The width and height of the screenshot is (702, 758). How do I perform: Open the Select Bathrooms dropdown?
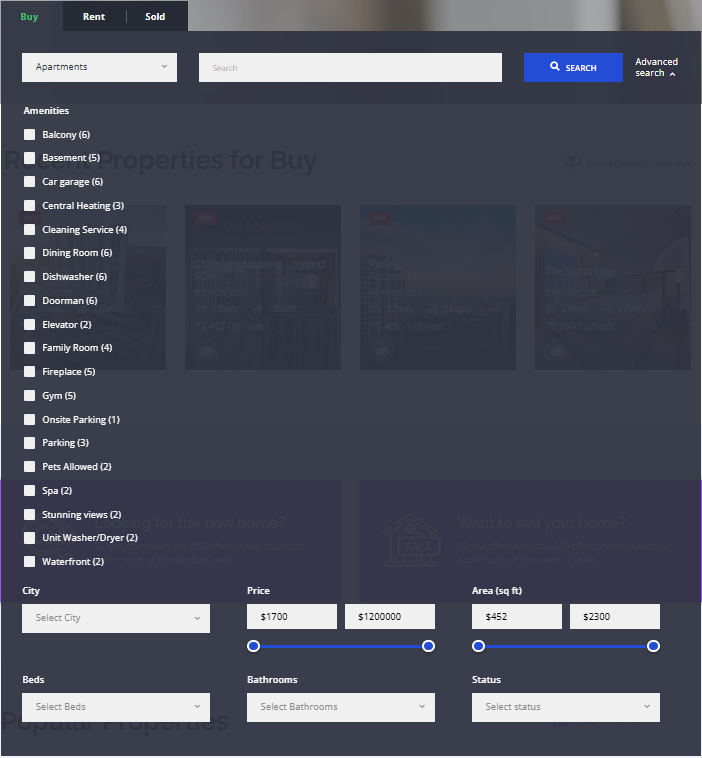point(341,707)
